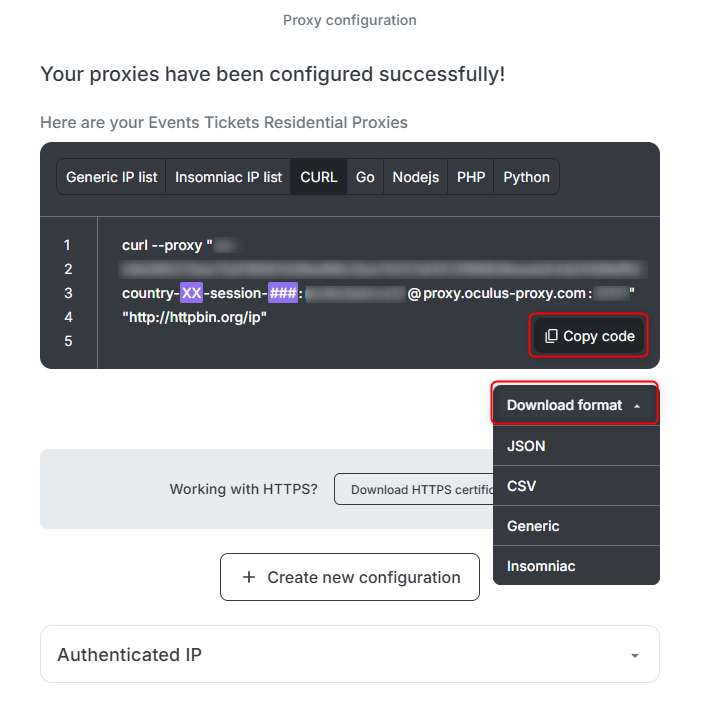Select the Python tab
702x717 pixels.
tap(526, 177)
